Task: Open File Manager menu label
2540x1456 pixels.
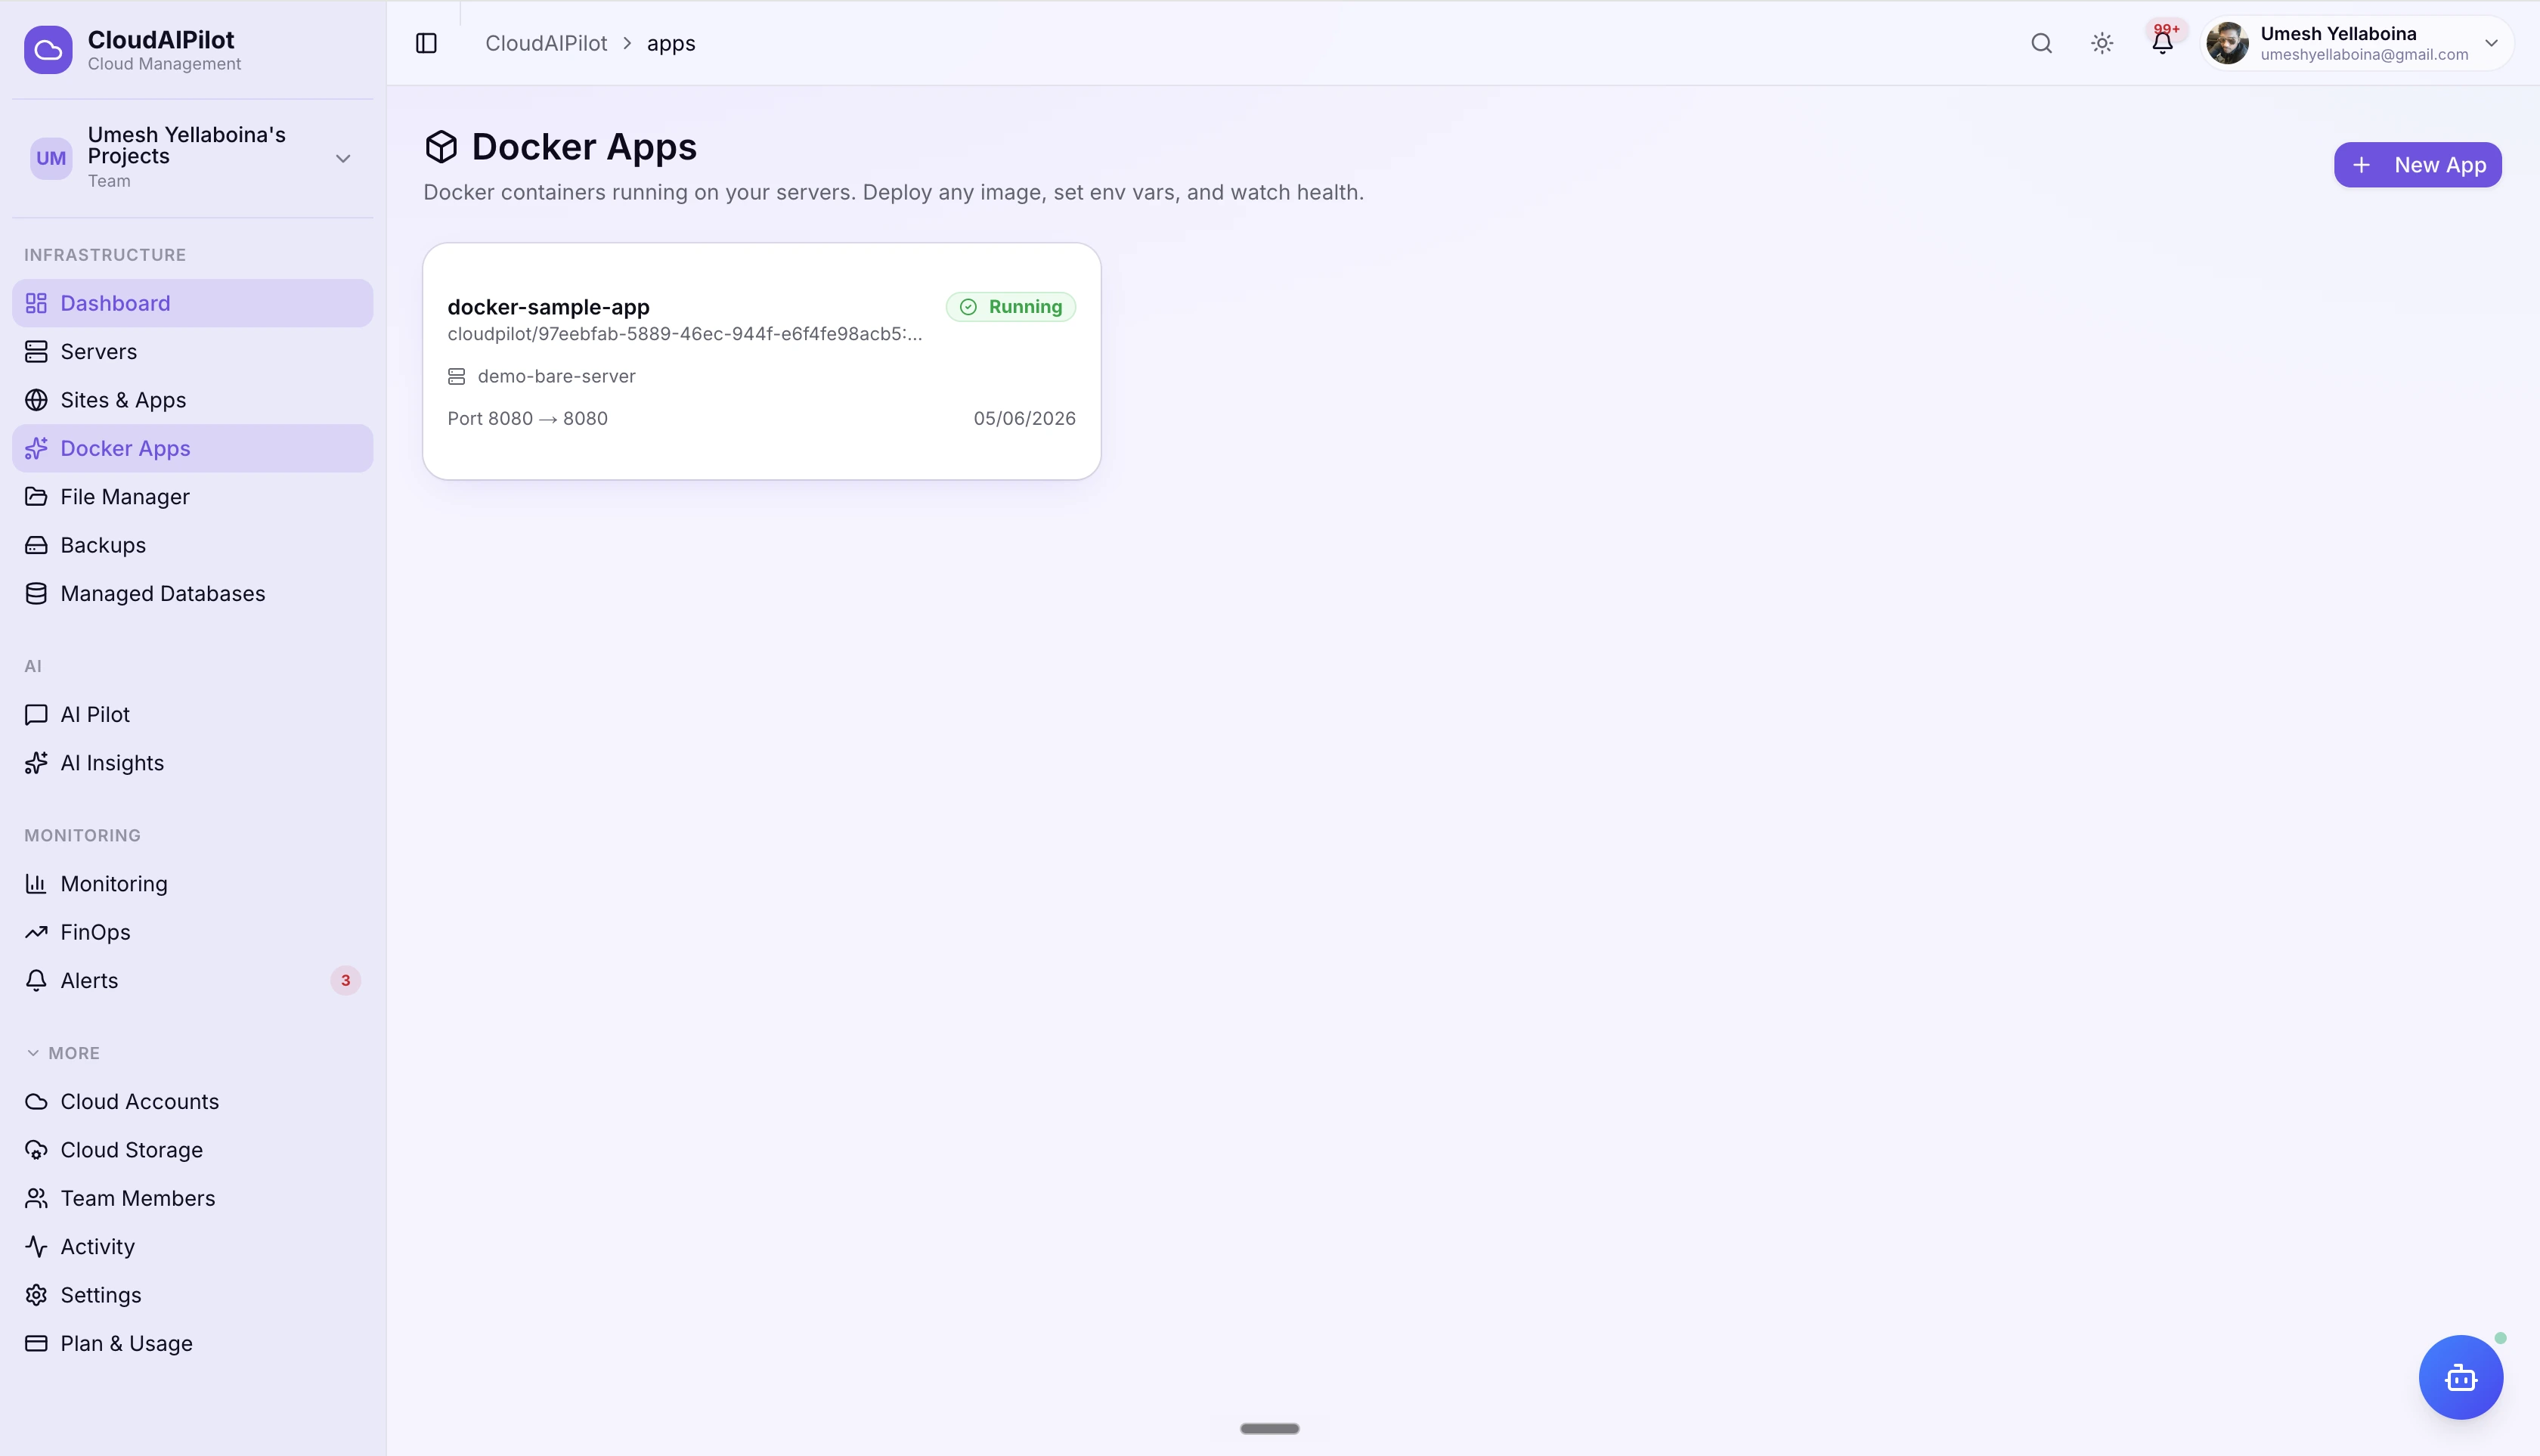Action: coord(125,497)
